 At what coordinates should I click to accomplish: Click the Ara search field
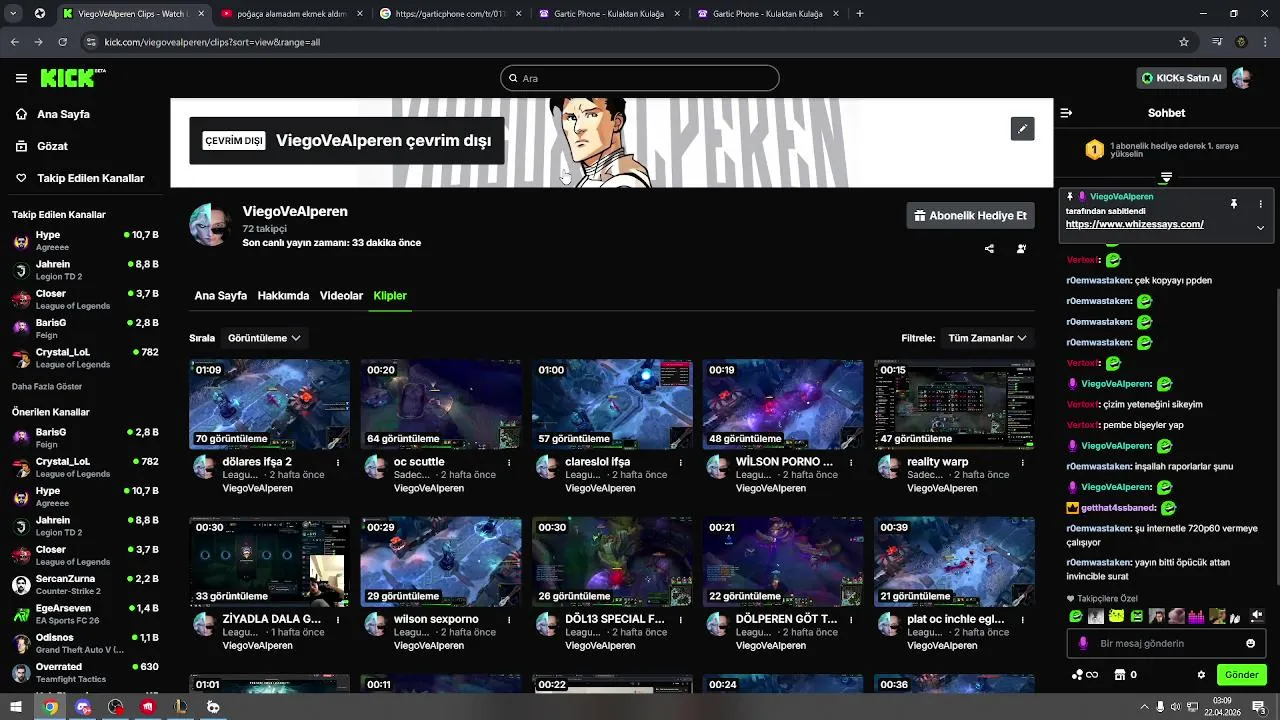pyautogui.click(x=640, y=78)
